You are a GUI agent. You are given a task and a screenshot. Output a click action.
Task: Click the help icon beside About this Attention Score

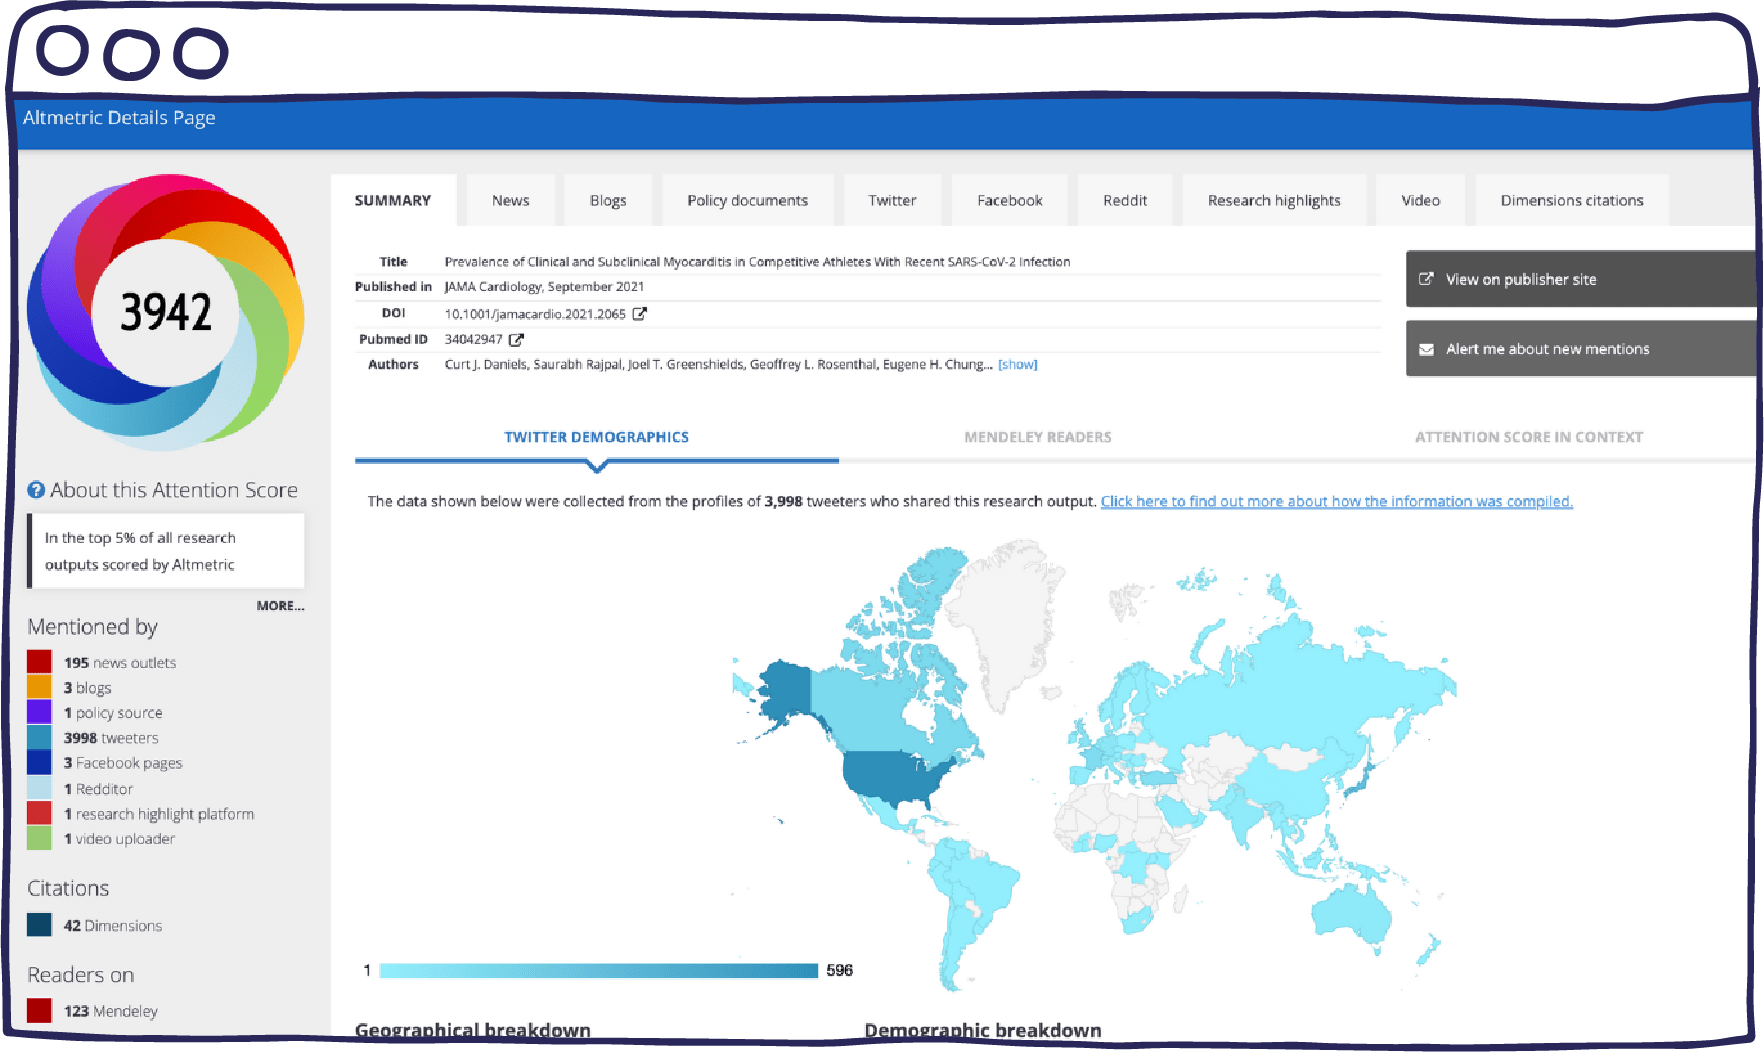(36, 490)
